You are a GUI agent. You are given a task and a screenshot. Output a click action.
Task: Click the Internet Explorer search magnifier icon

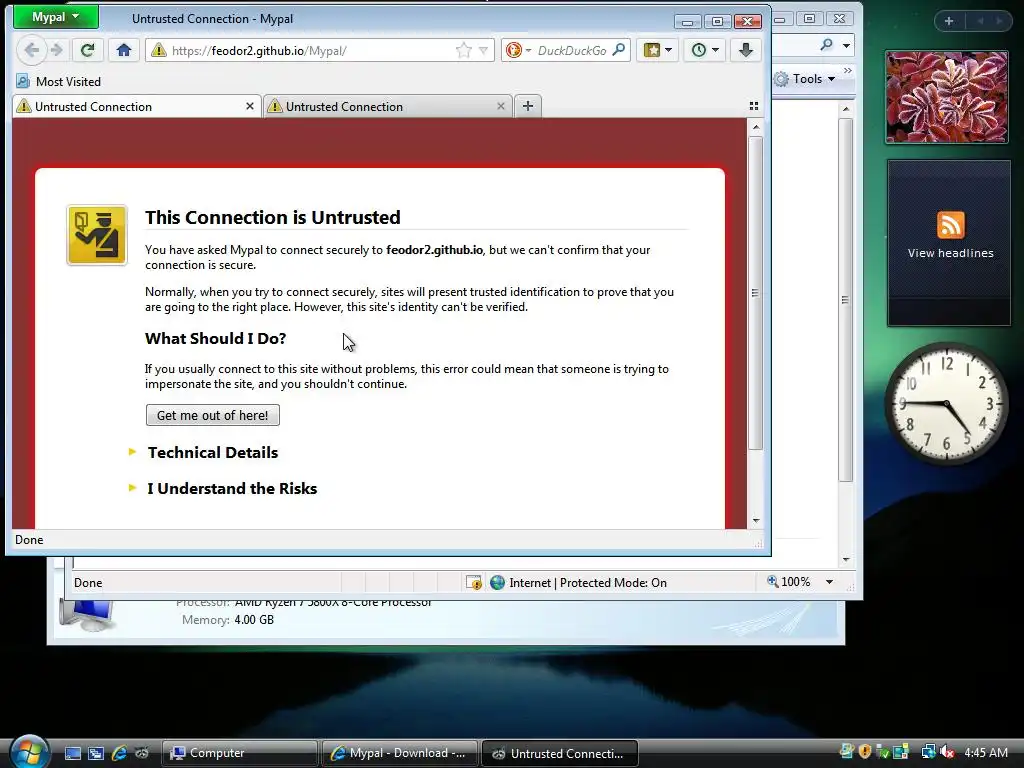(826, 45)
